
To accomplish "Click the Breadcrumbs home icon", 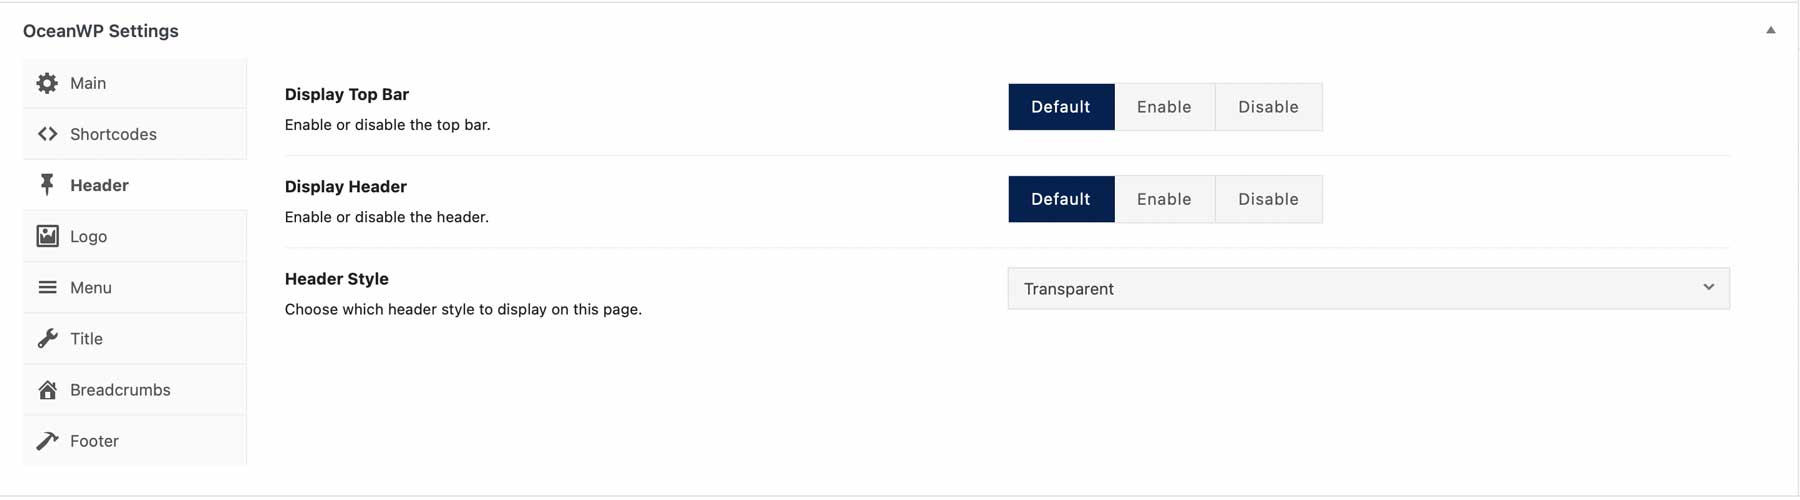I will 47,390.
